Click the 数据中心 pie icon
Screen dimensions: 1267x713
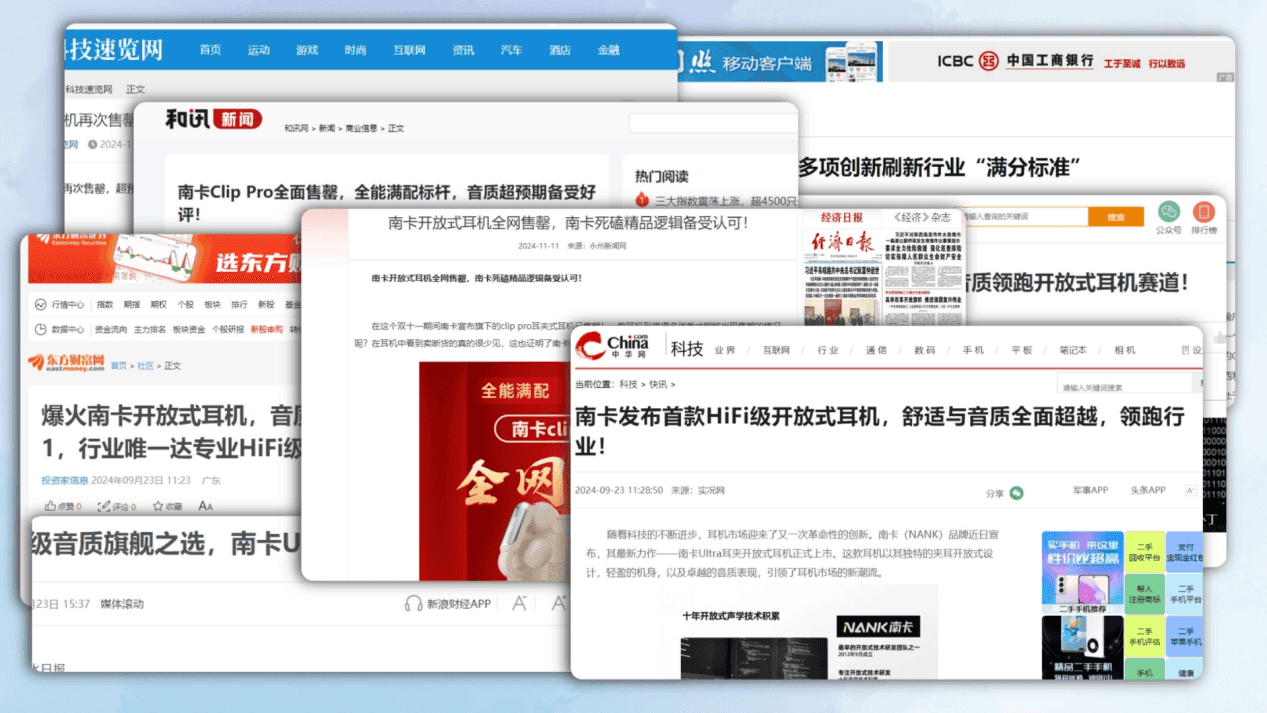[41, 329]
